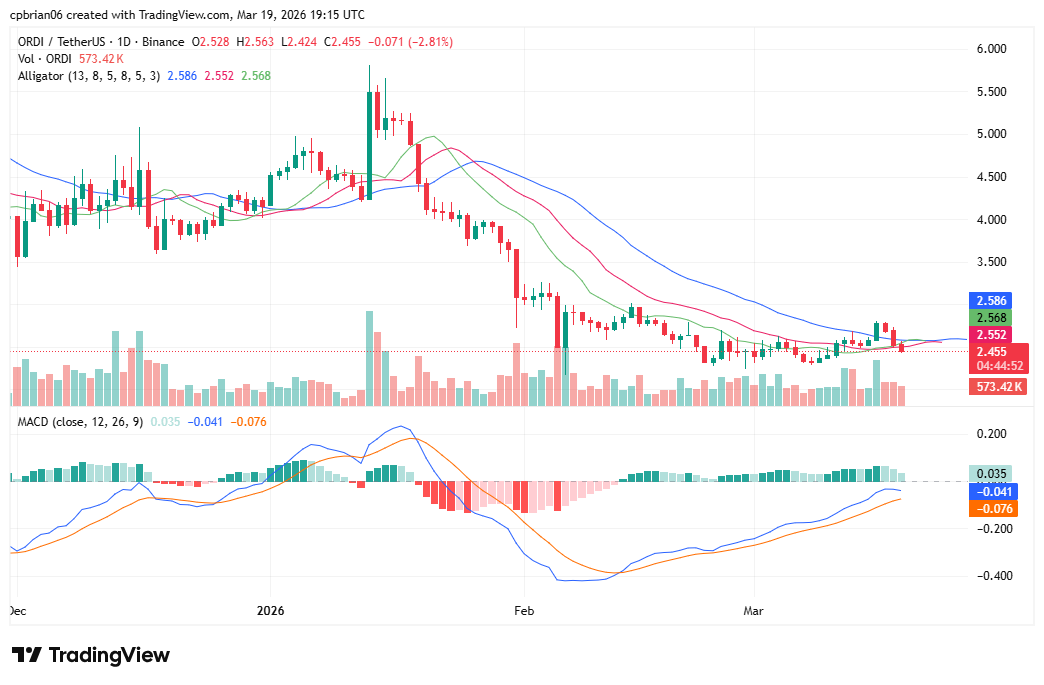
Task: Click the Feb label on time axis
Action: [519, 608]
